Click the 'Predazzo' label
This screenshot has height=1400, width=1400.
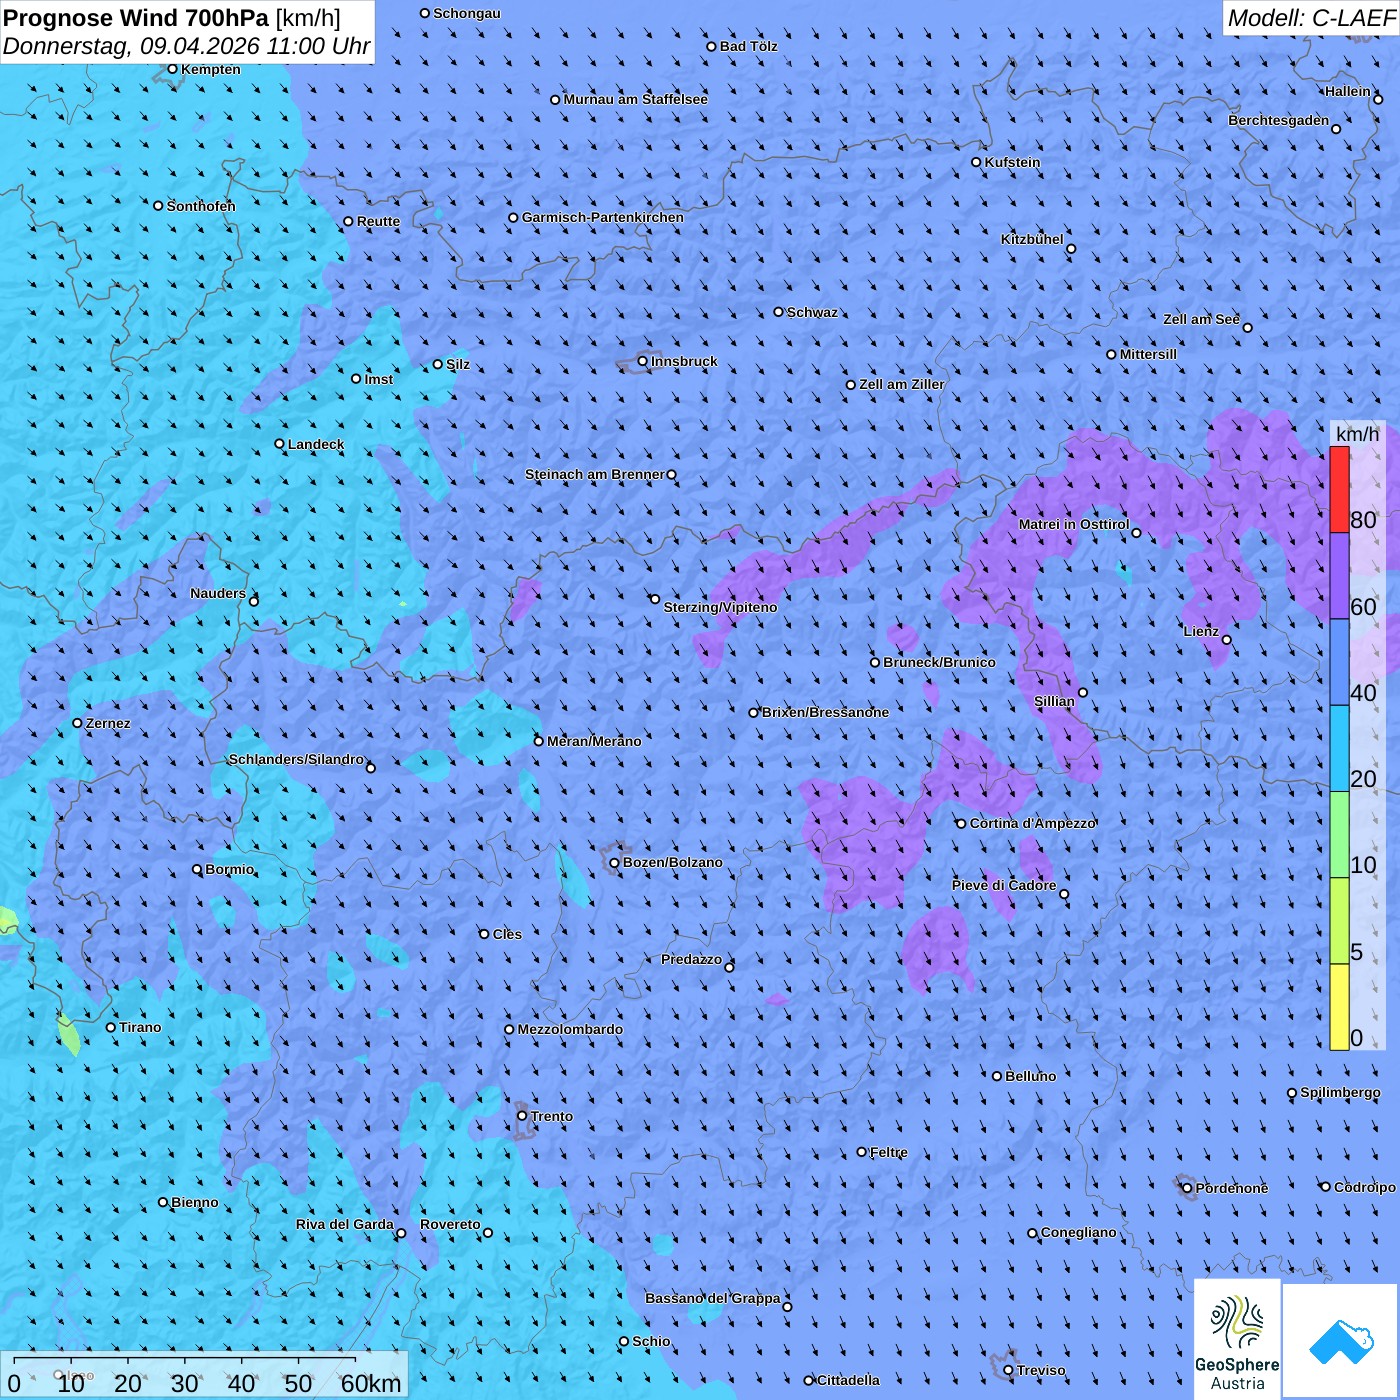[691, 959]
